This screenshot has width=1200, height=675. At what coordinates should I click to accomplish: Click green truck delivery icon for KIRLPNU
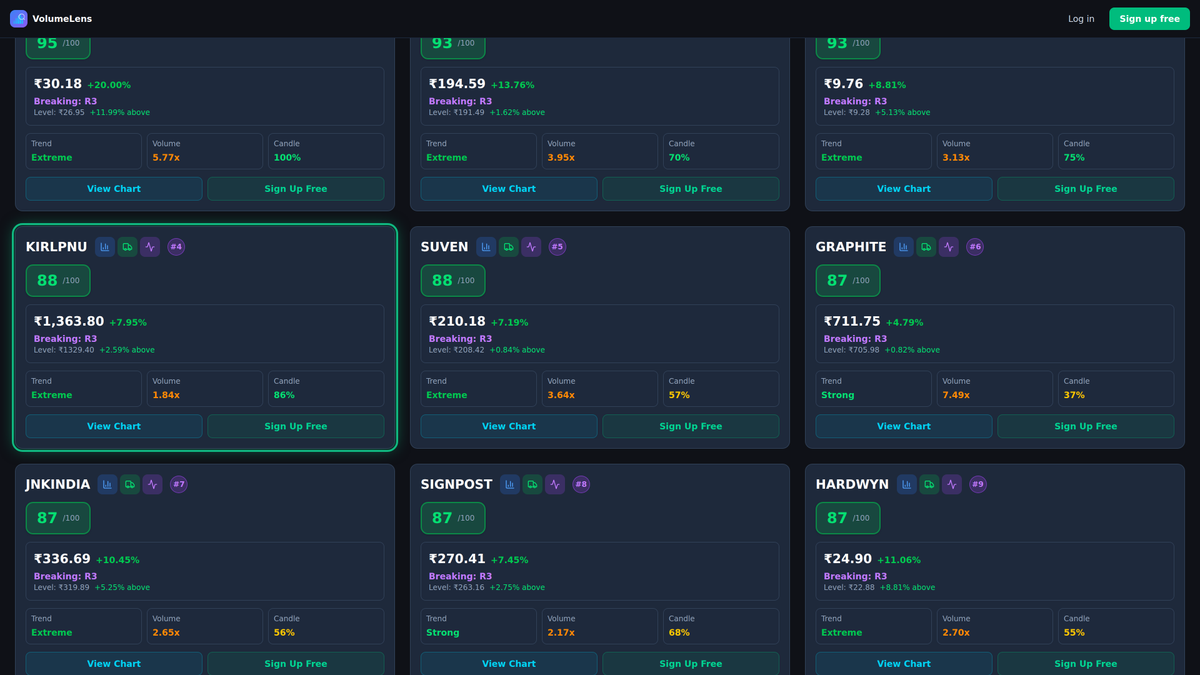(127, 247)
